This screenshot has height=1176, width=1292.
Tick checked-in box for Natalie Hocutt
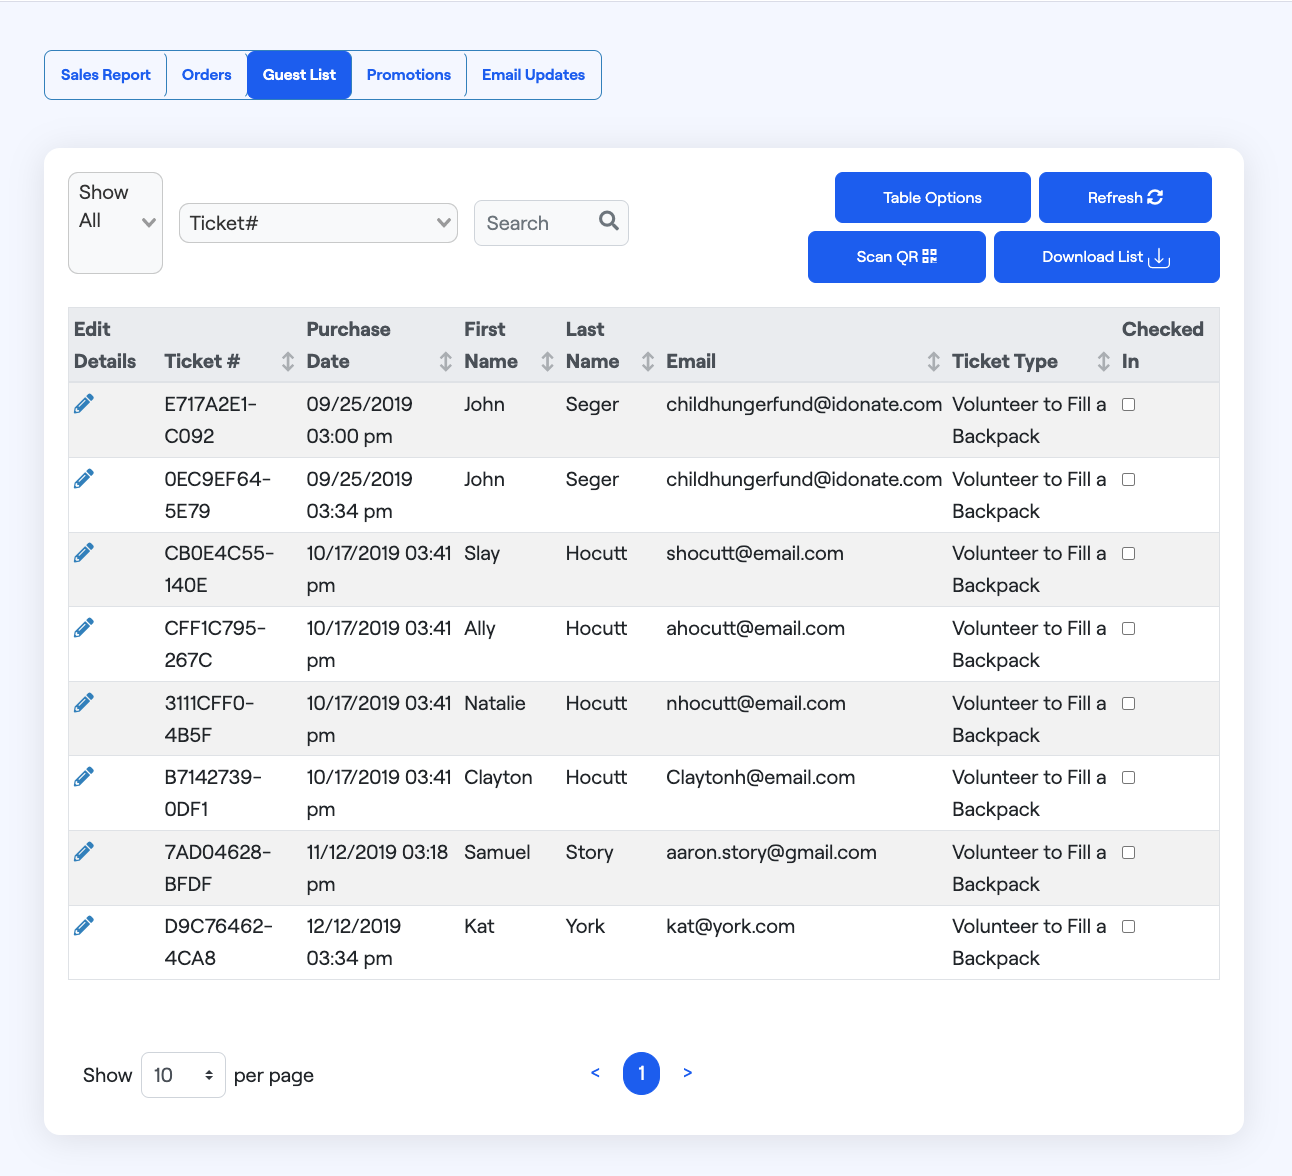point(1128,704)
